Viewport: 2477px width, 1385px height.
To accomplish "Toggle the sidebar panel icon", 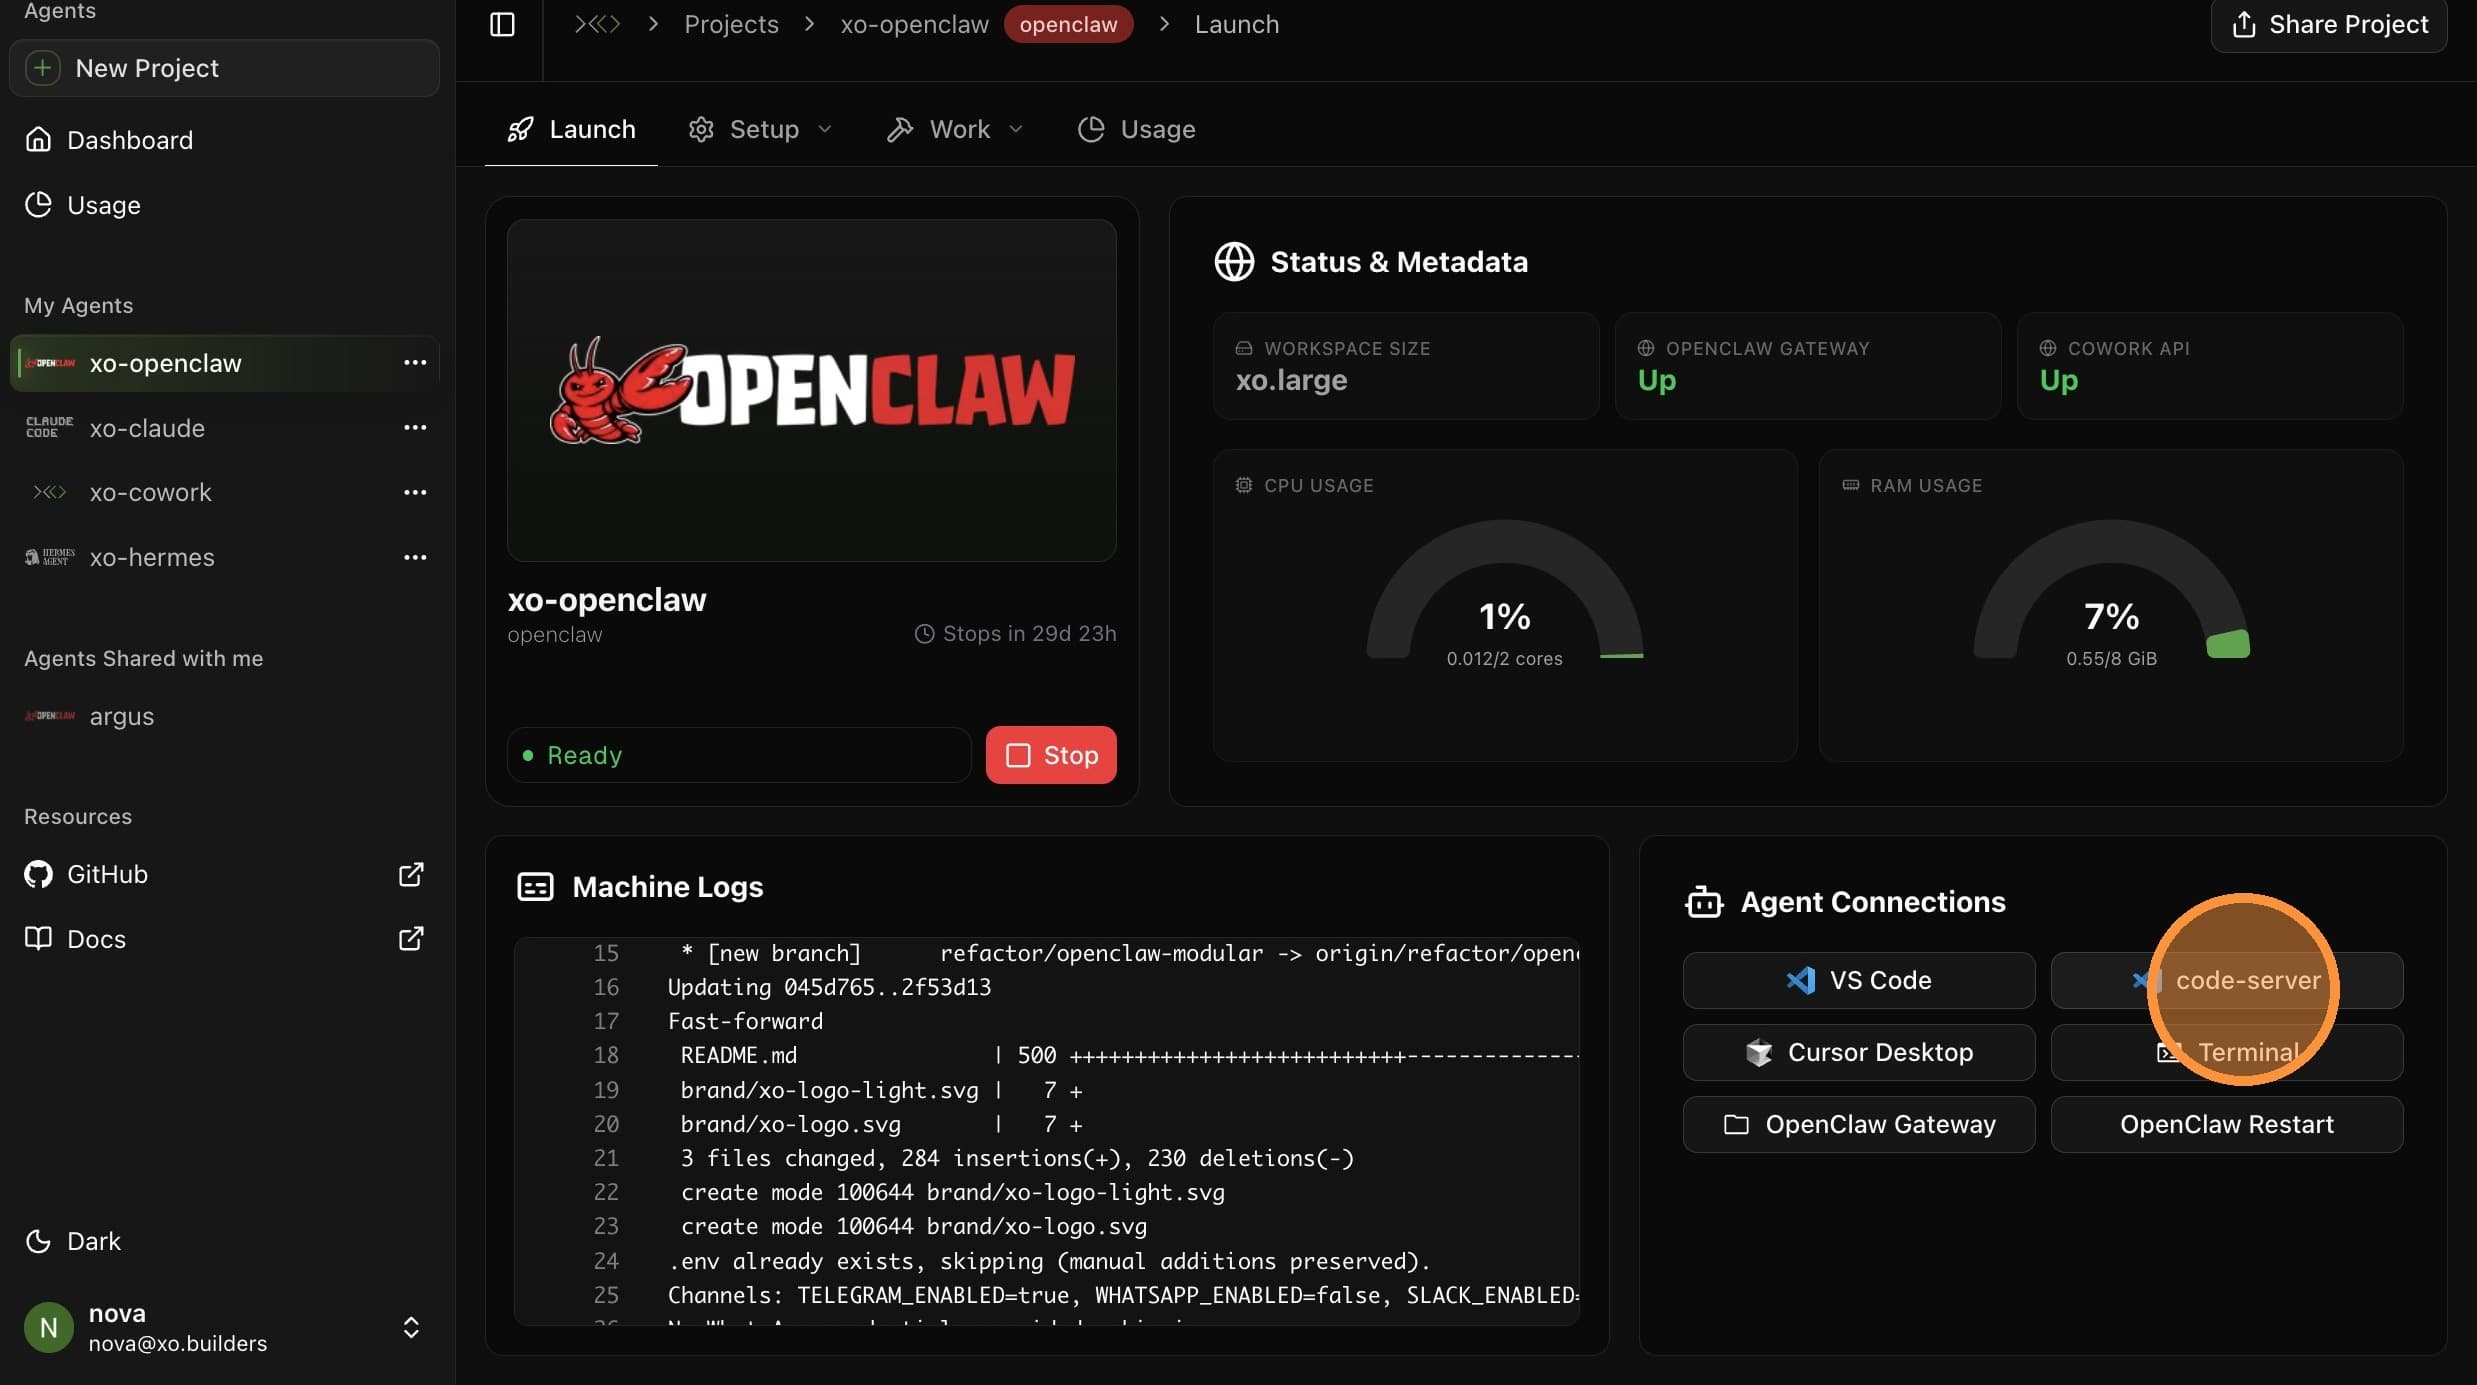I will (x=502, y=24).
